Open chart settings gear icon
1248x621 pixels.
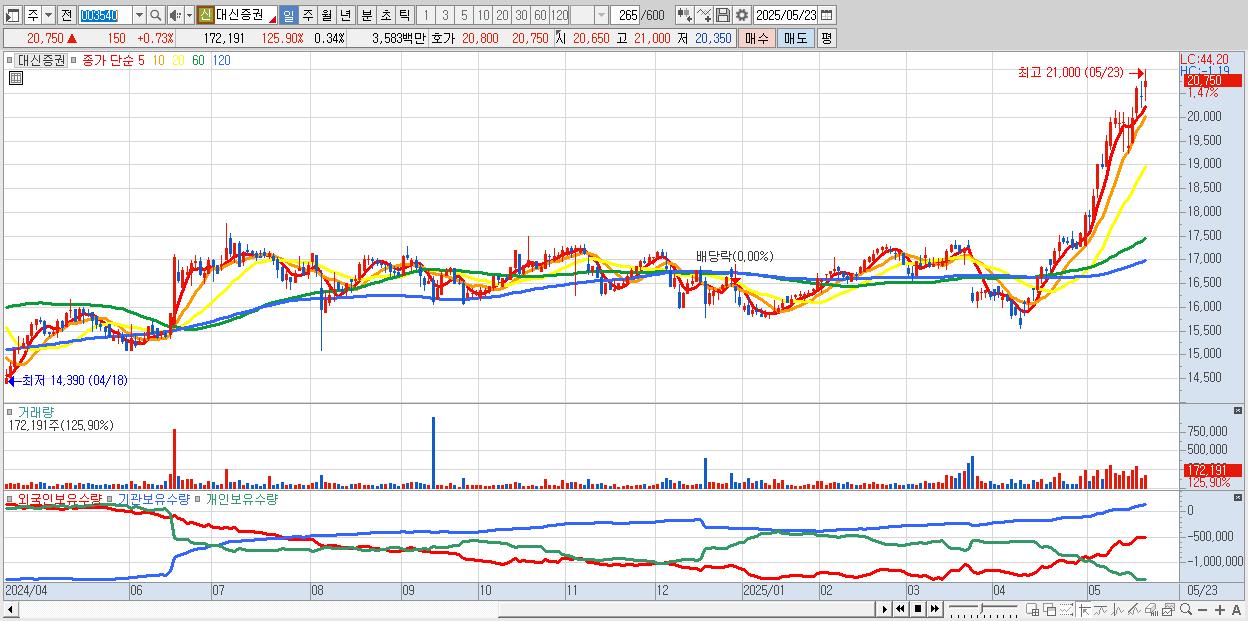click(x=741, y=15)
